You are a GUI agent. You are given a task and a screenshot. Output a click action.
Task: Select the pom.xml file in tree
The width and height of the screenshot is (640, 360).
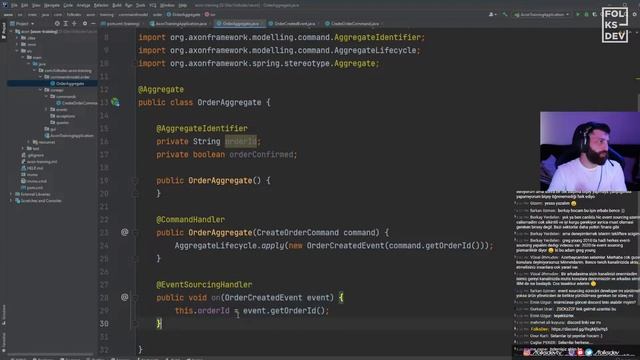pyautogui.click(x=32, y=188)
